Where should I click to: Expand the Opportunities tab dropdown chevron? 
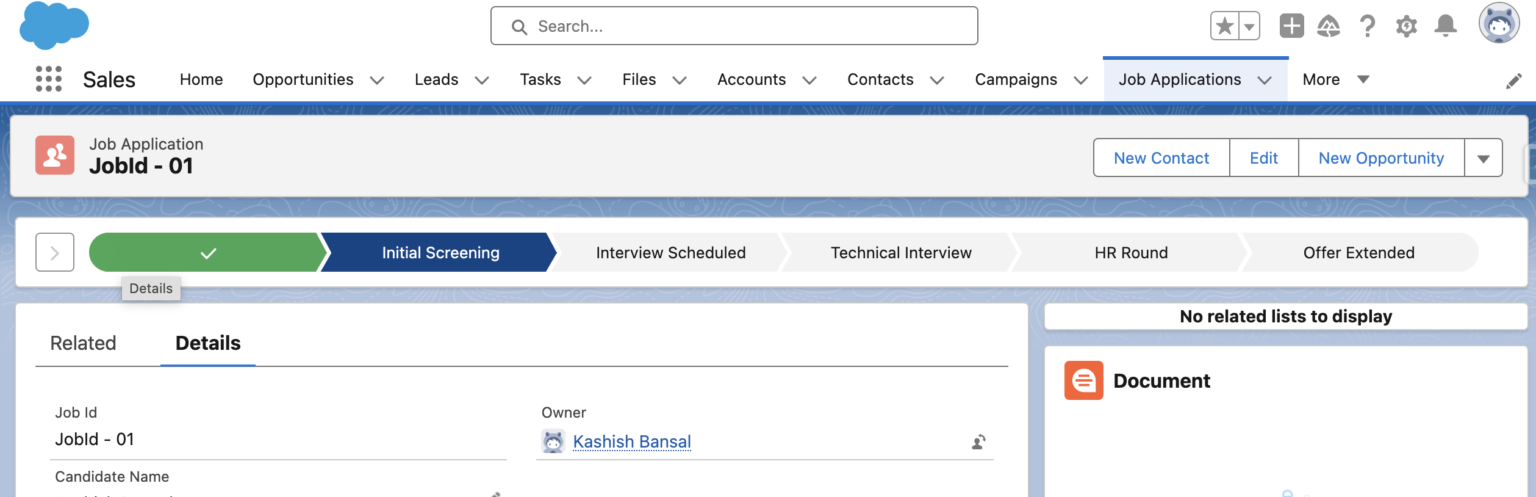click(377, 80)
